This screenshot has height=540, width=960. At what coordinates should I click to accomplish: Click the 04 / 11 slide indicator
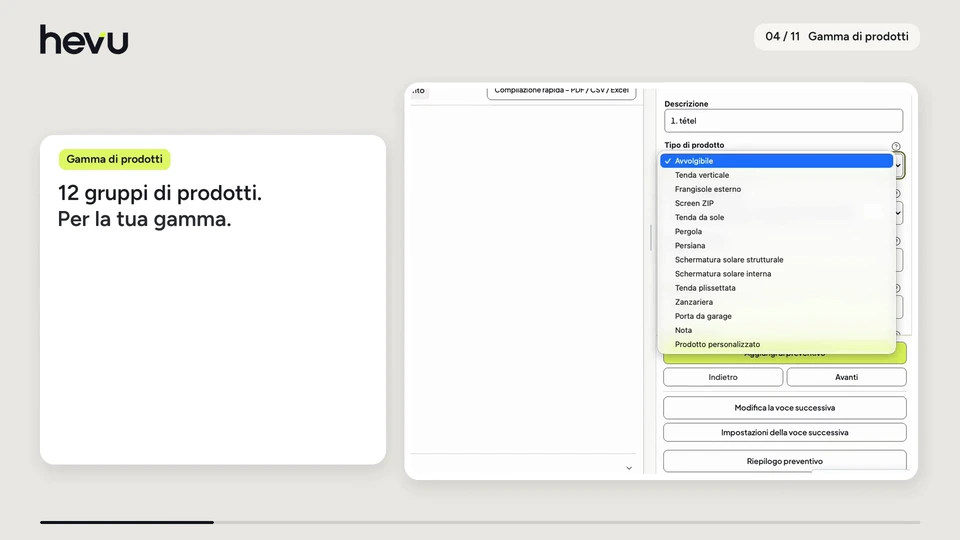click(836, 37)
